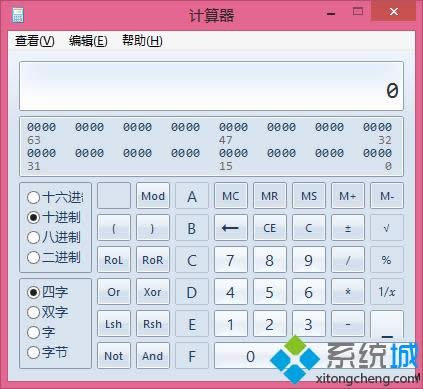Click the square root √ button
The width and height of the screenshot is (423, 389).
387,228
